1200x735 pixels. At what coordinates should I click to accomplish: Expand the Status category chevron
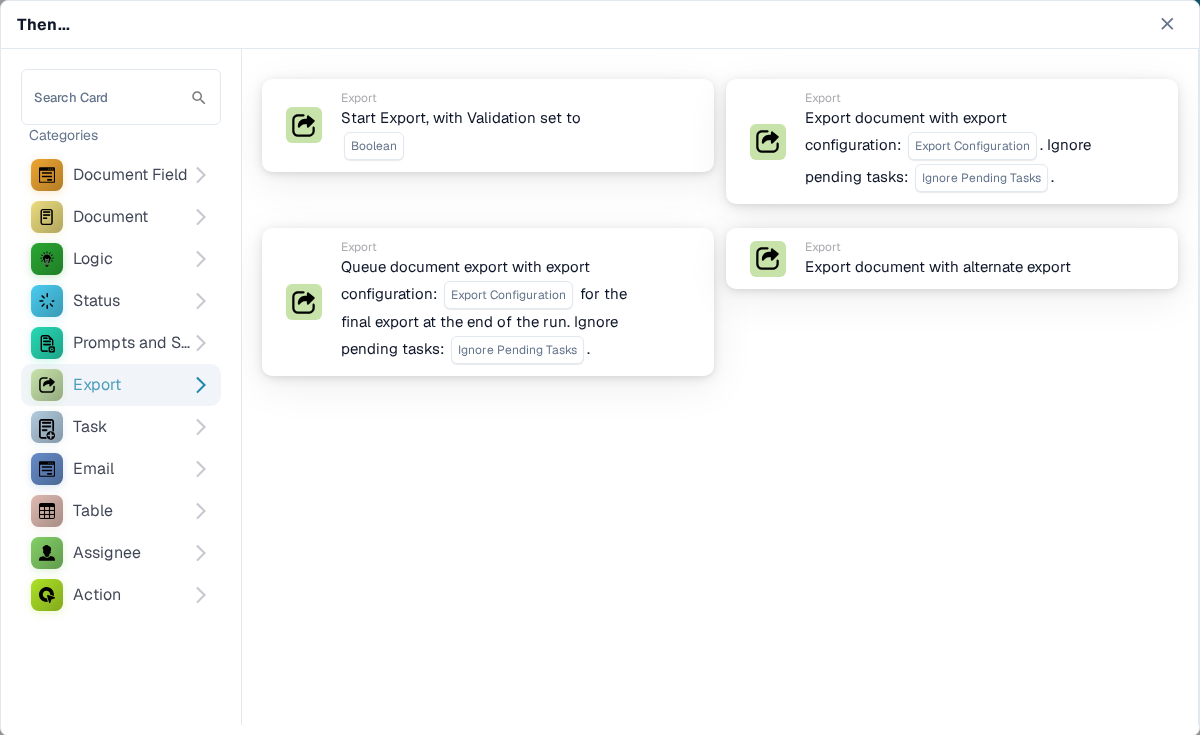point(201,301)
